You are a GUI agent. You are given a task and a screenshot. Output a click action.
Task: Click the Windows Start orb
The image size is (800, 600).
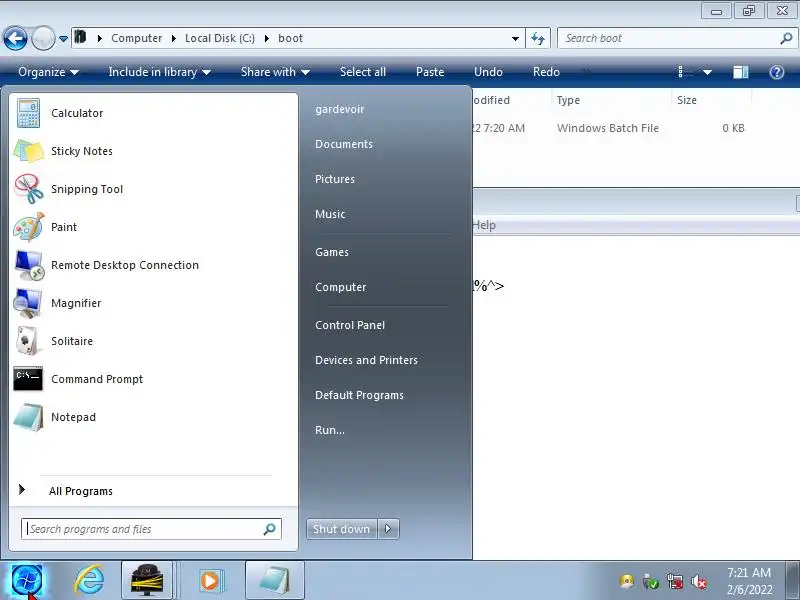[x=27, y=581]
